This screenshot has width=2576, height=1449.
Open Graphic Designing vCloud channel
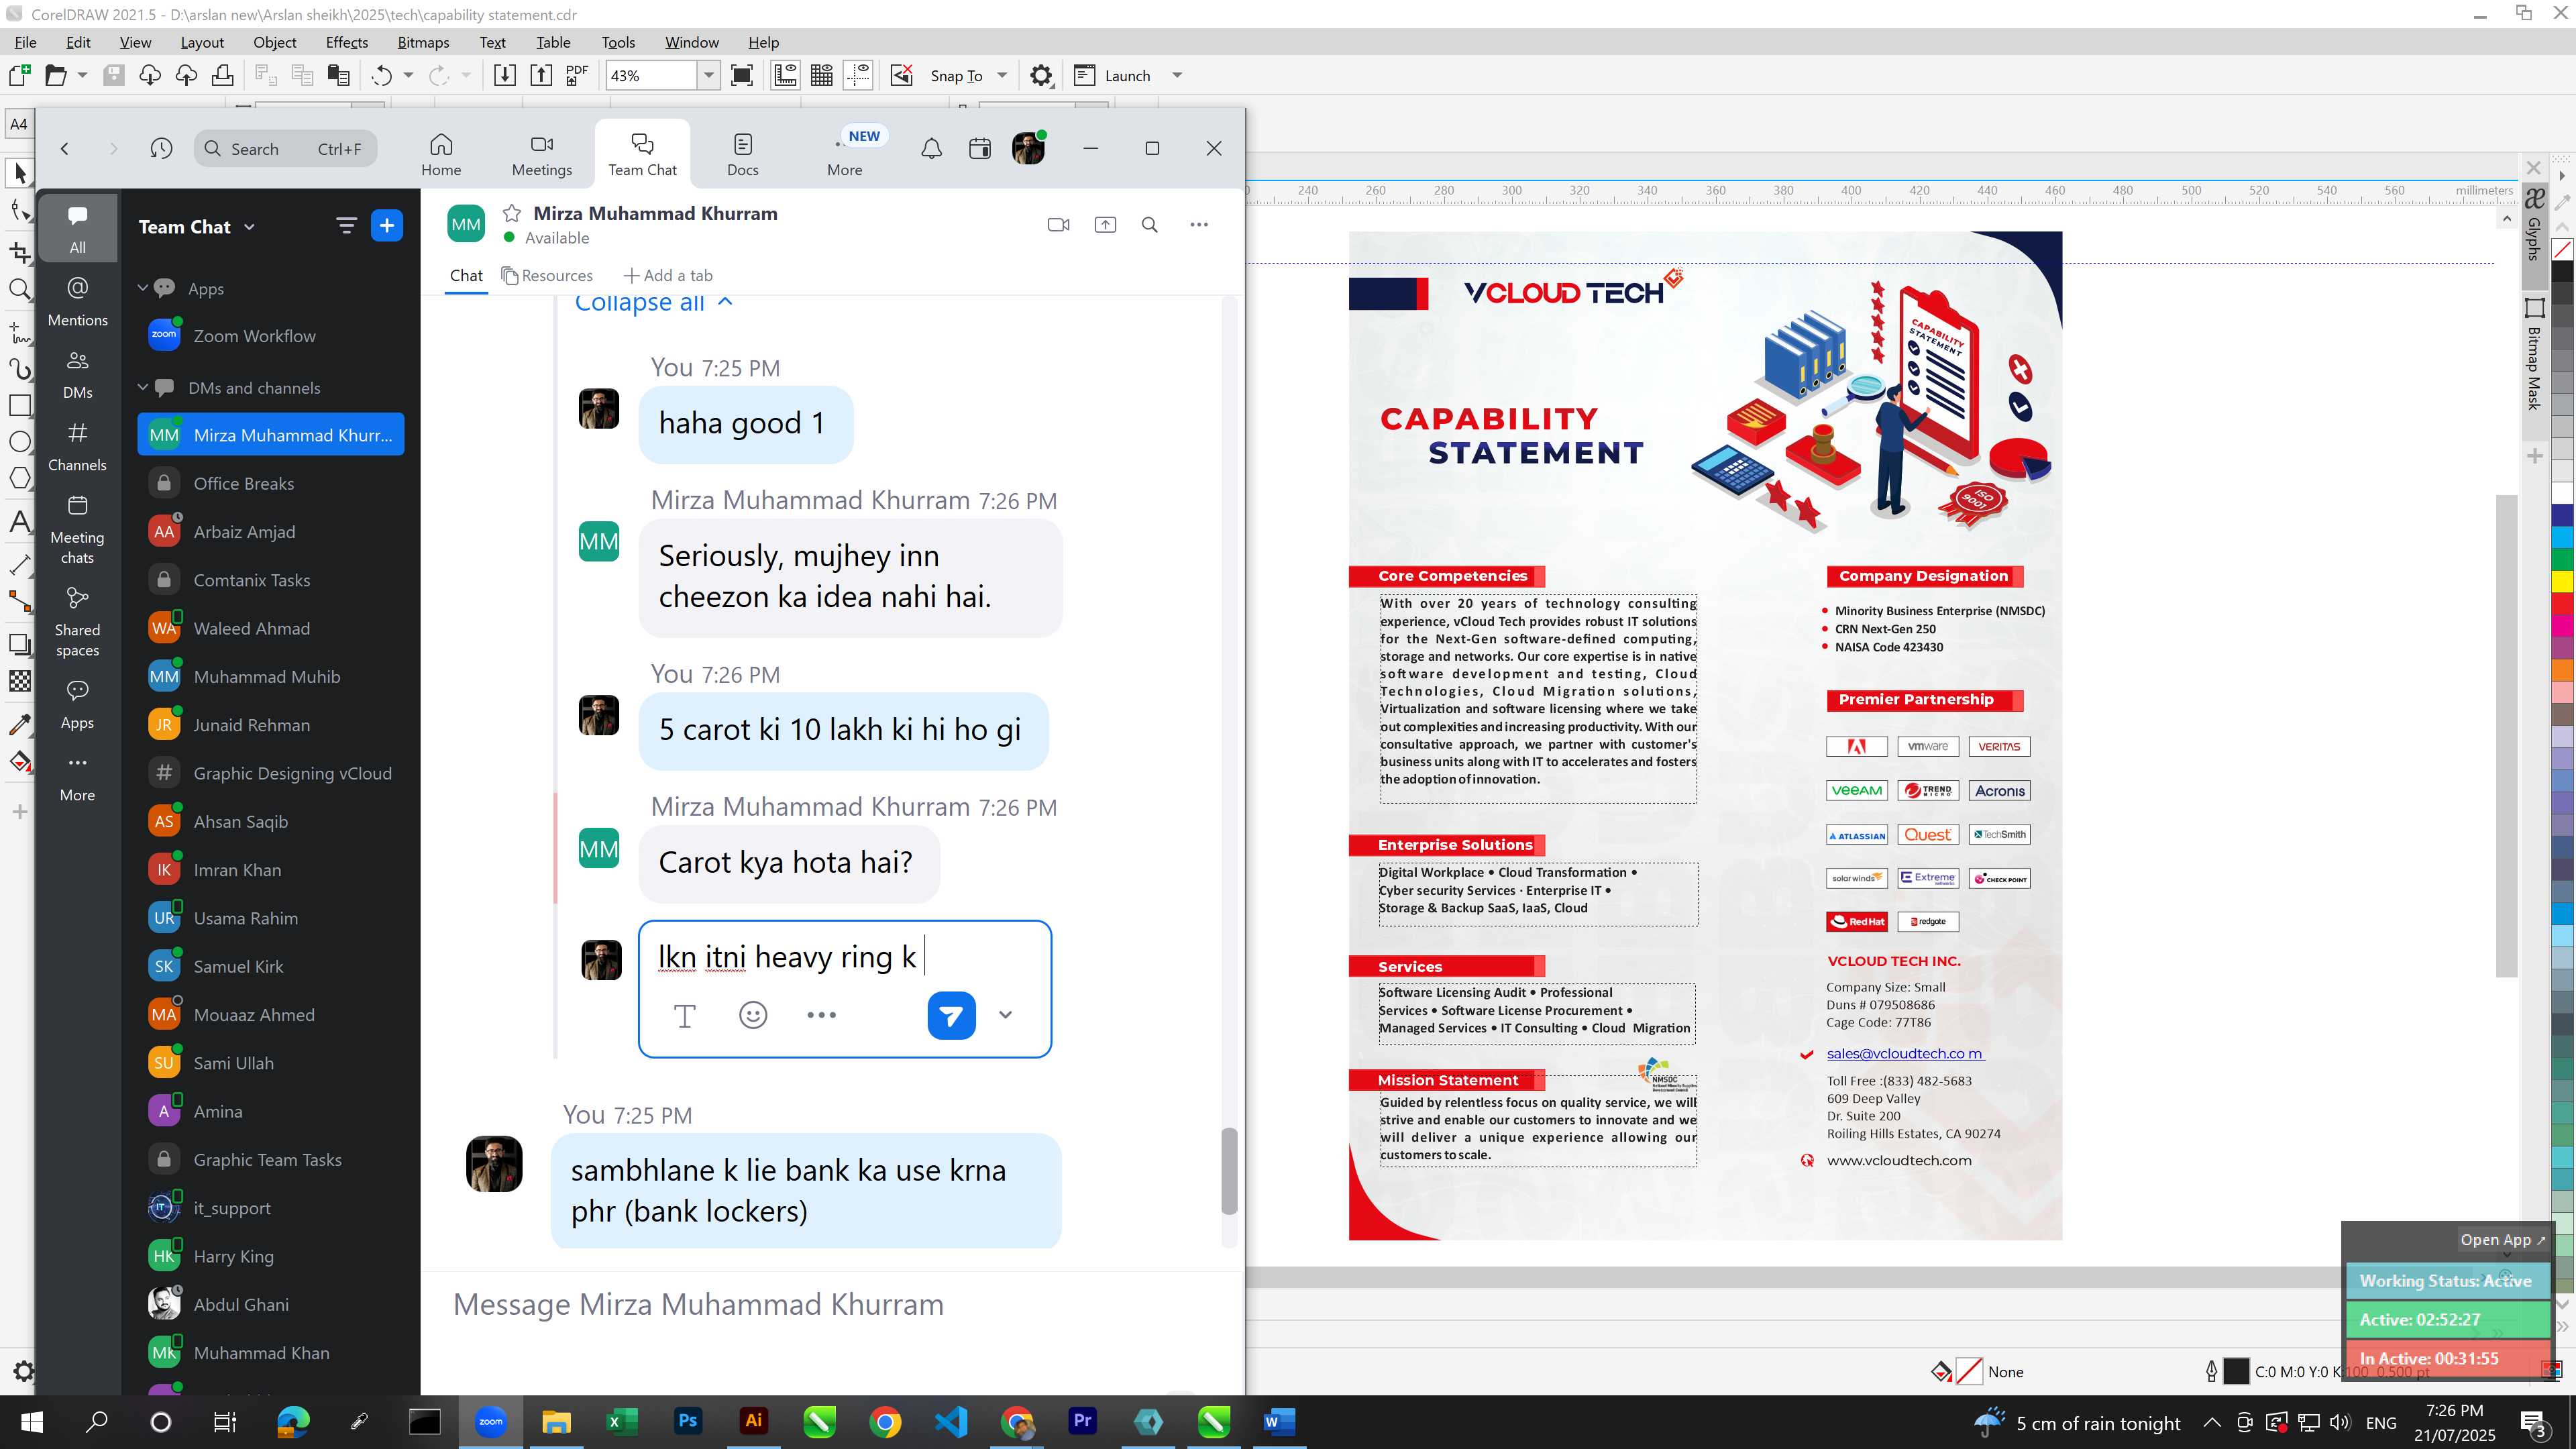click(271, 773)
